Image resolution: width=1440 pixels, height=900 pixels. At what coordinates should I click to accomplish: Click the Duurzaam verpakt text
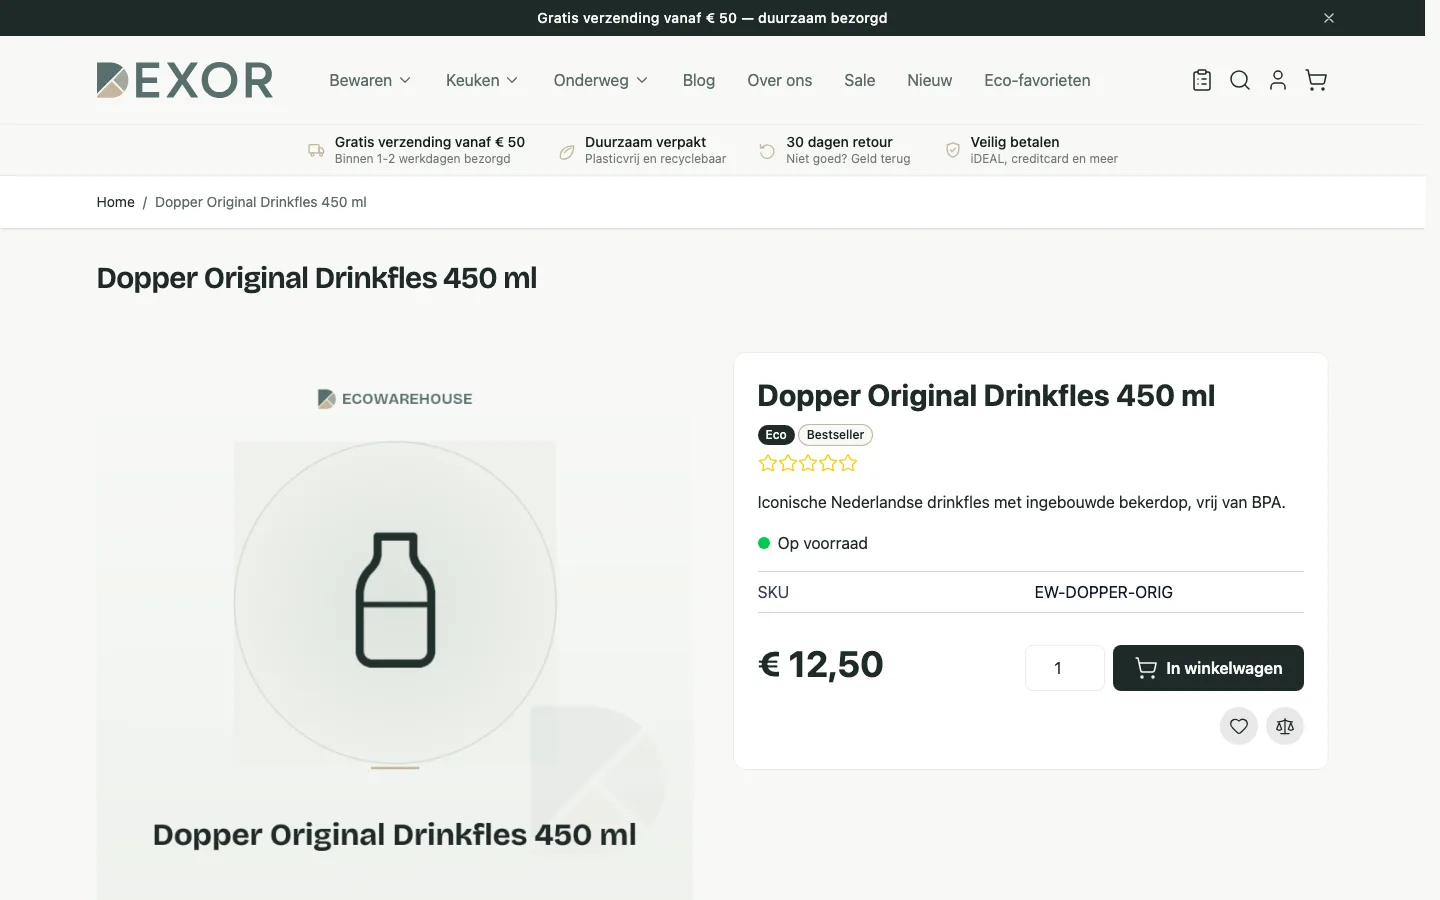click(646, 142)
